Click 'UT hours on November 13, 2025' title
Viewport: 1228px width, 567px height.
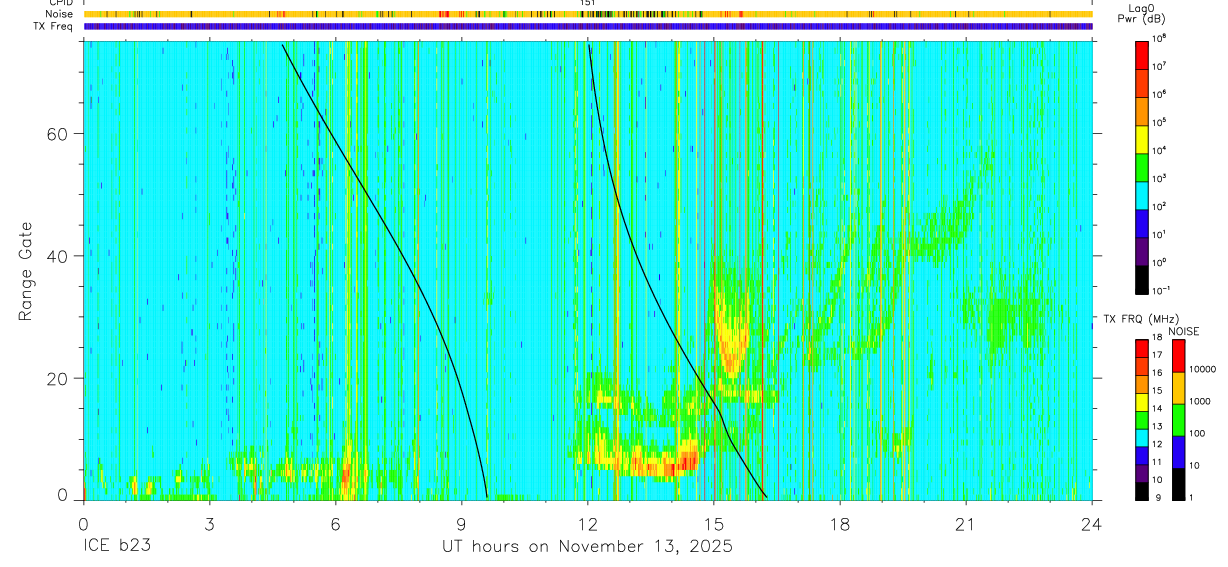pos(588,547)
